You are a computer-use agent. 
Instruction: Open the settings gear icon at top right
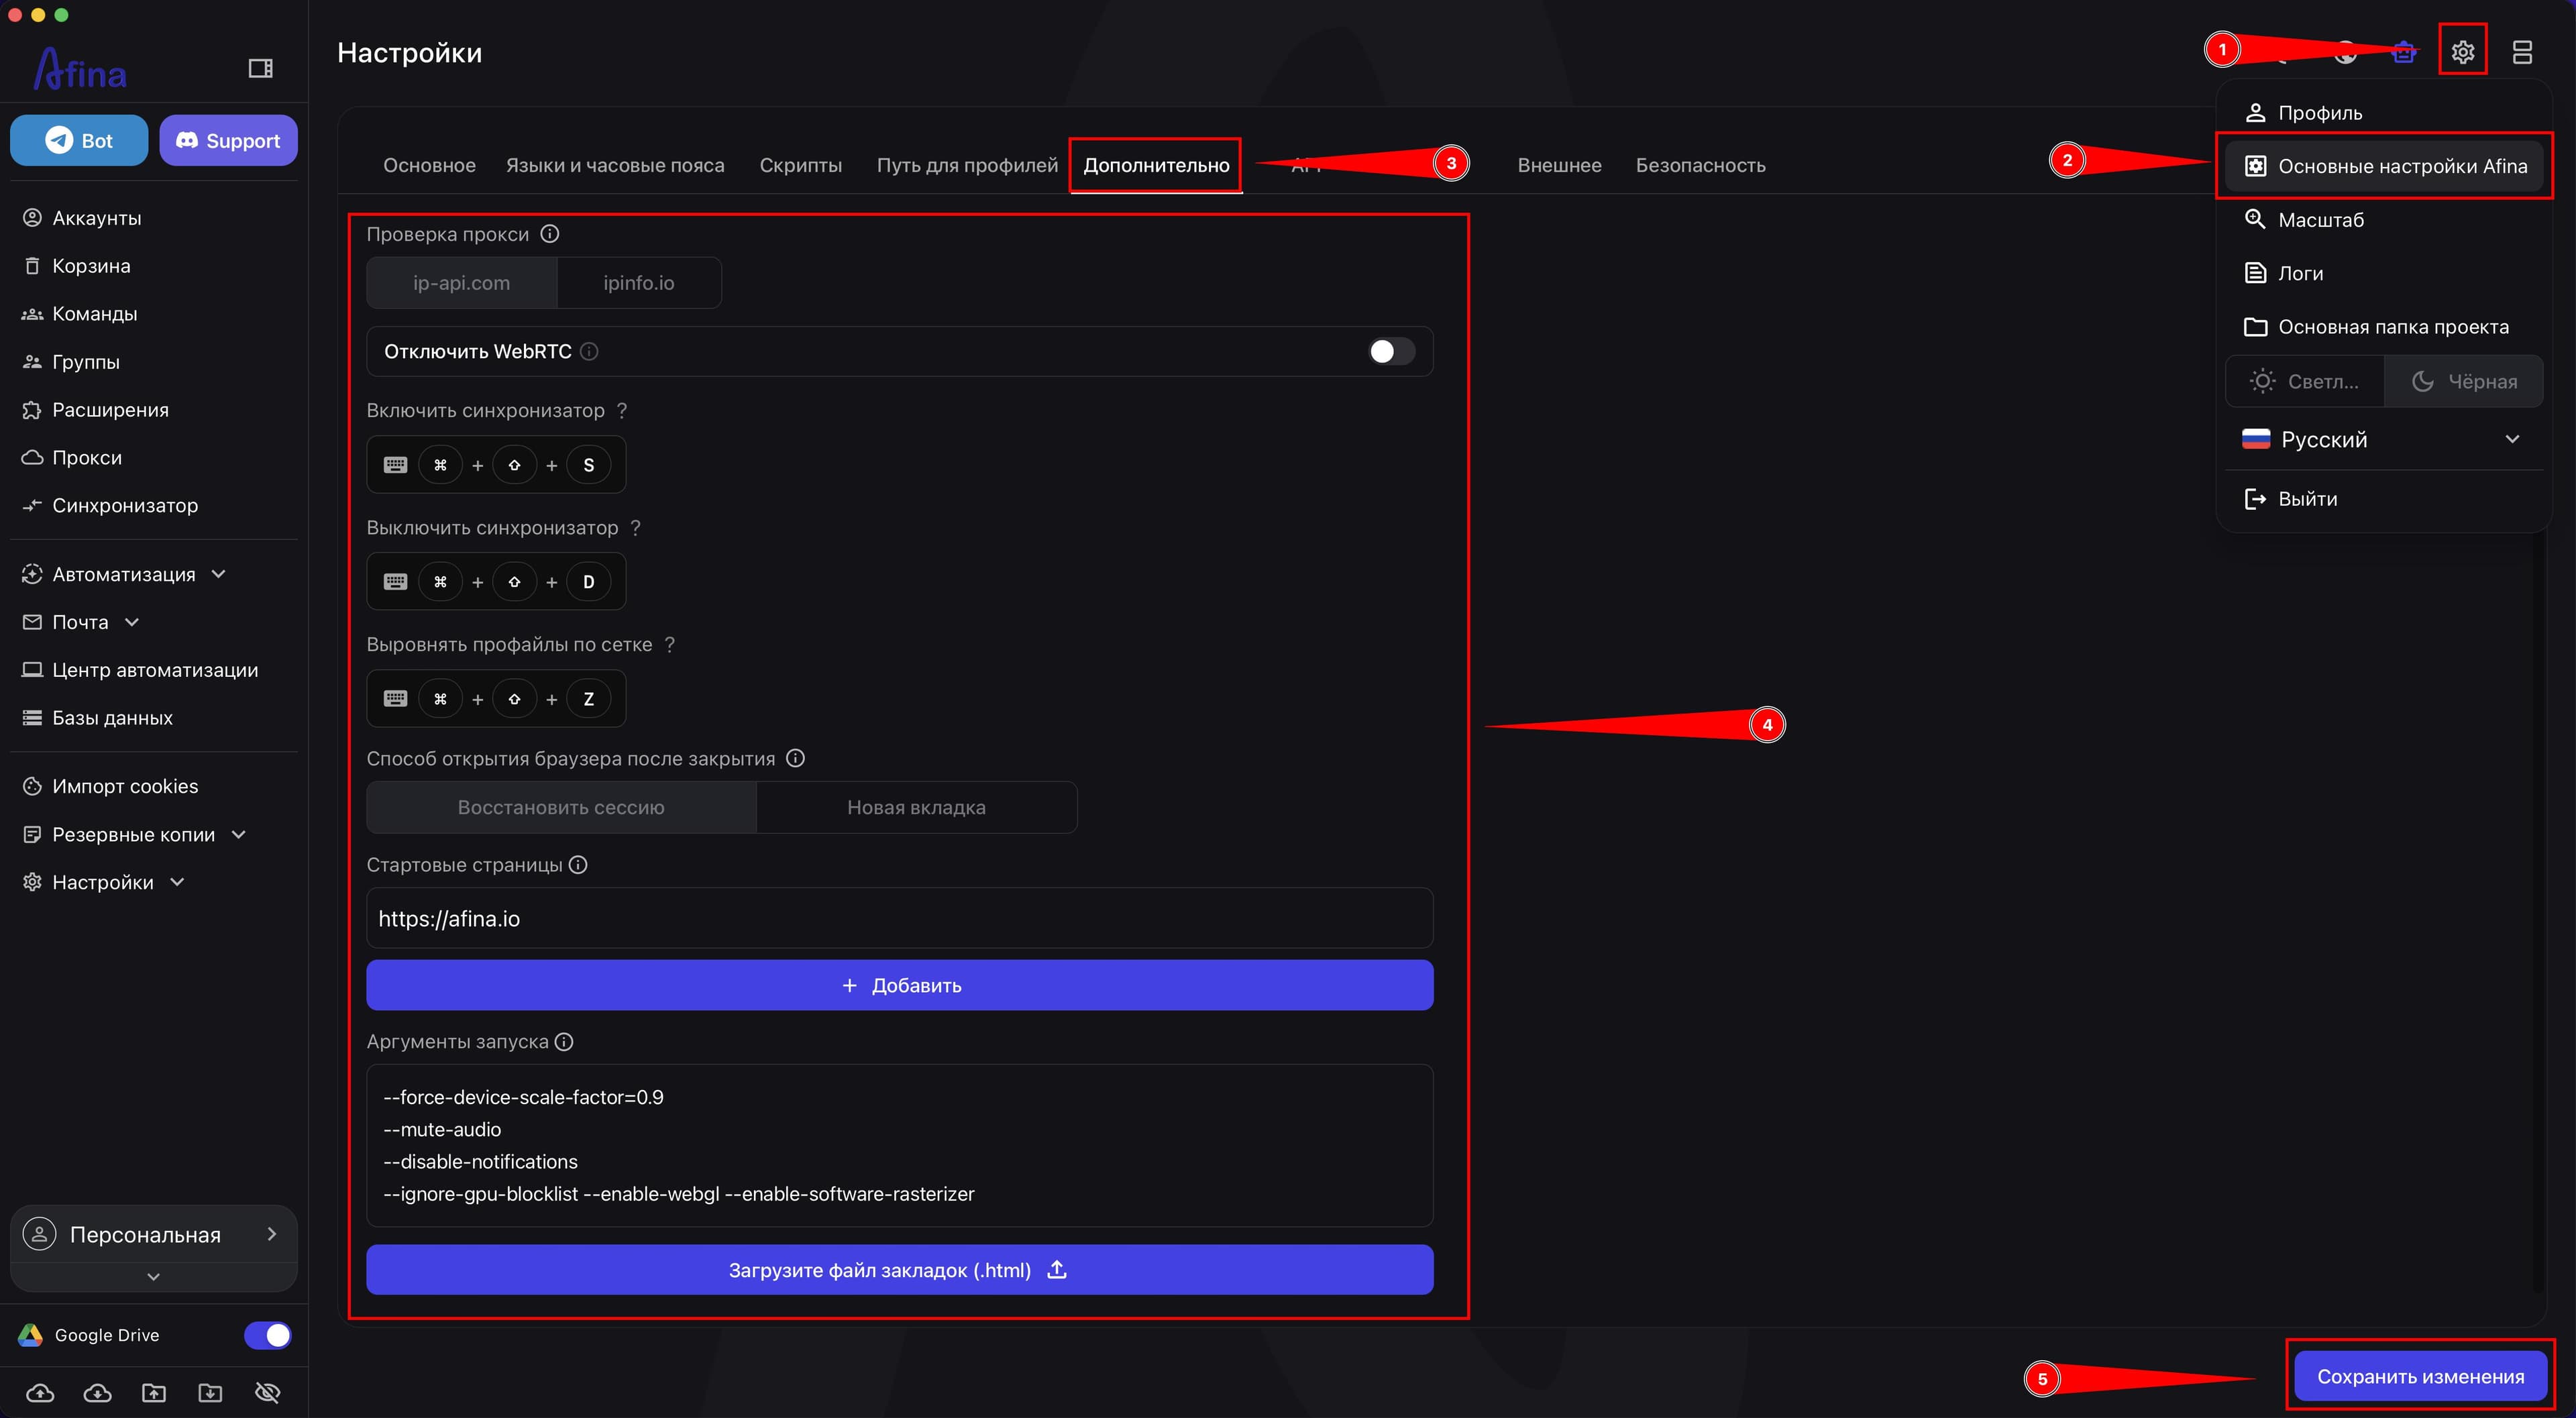(x=2462, y=51)
